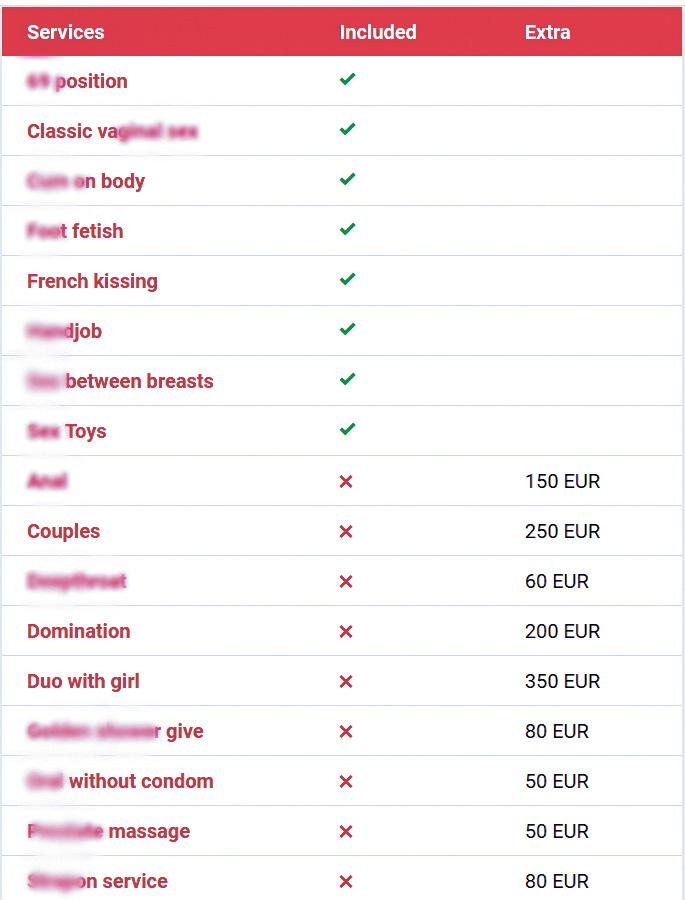Open the French kissing service link
This screenshot has height=900, width=685.
click(92, 281)
